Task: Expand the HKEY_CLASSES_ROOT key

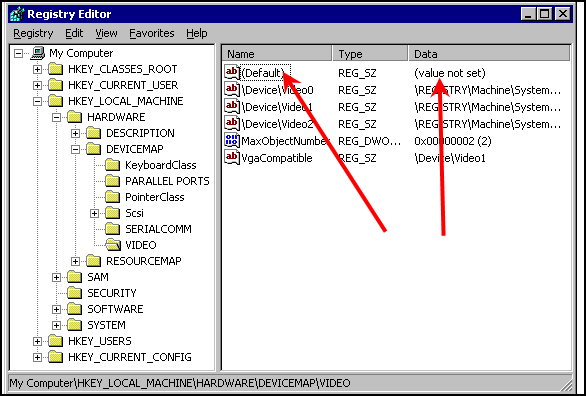Action: tap(37, 69)
